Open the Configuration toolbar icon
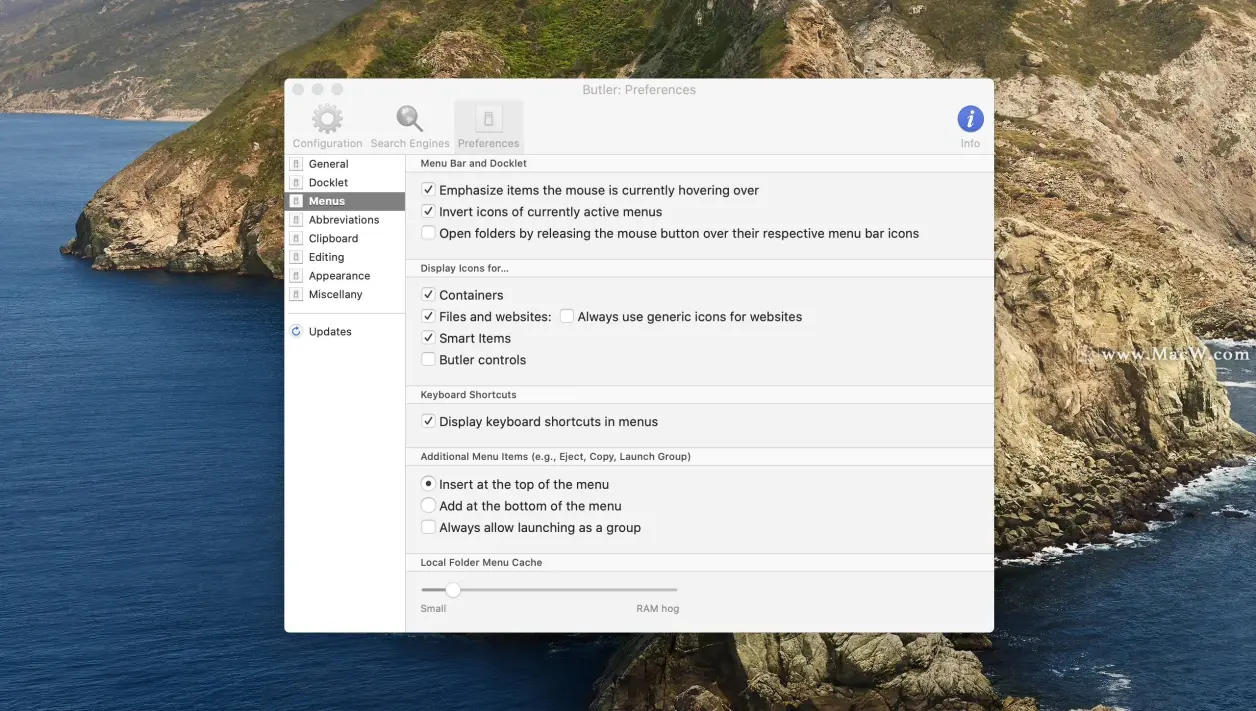The width and height of the screenshot is (1256, 711). (327, 118)
